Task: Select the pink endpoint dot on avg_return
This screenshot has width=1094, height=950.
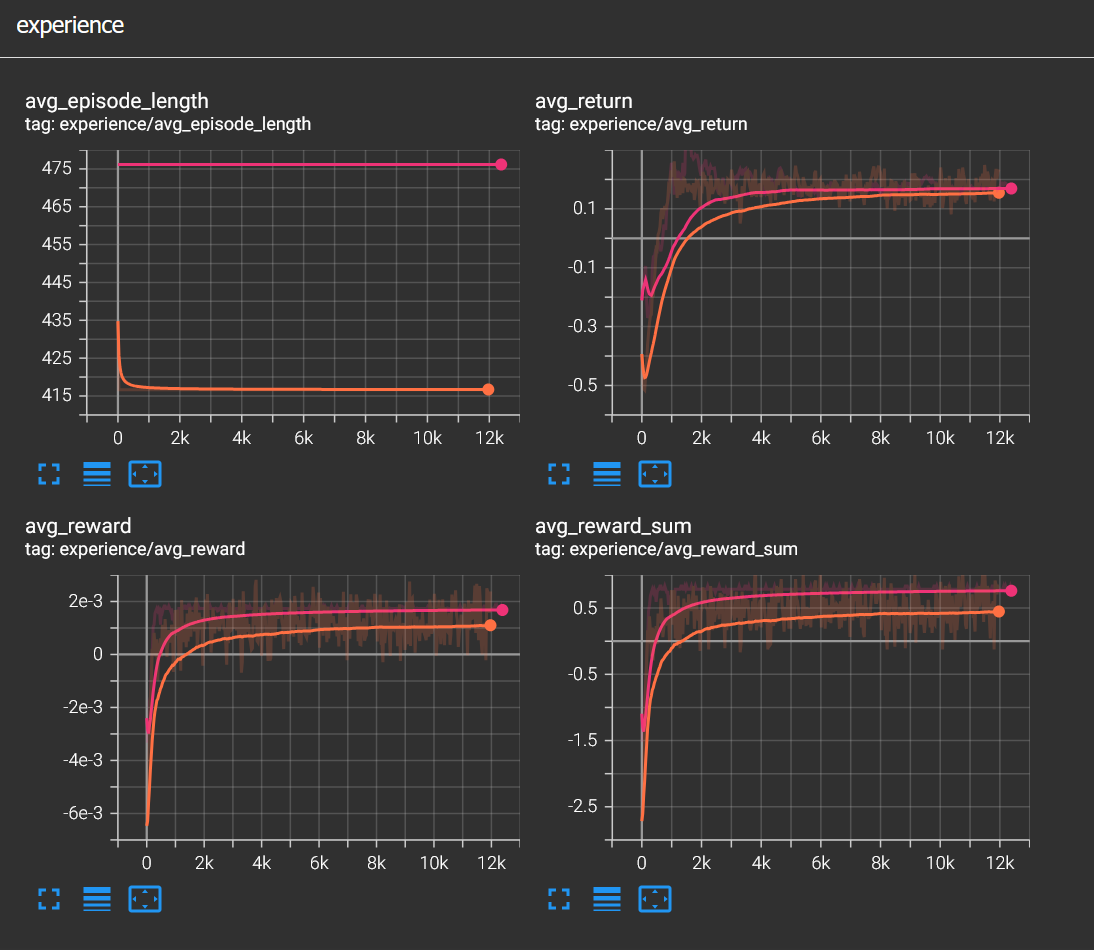Action: click(x=1010, y=187)
